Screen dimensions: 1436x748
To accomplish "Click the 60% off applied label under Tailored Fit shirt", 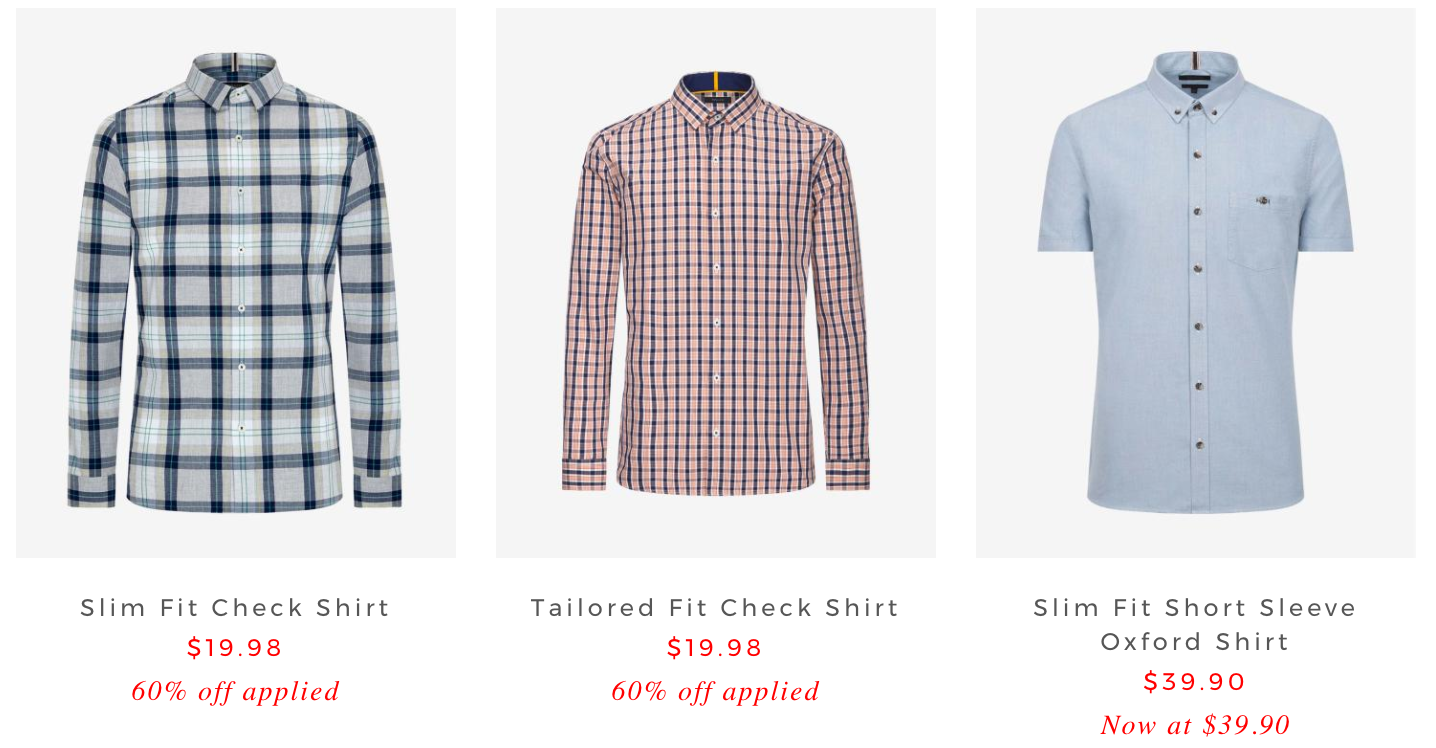I will (x=716, y=691).
